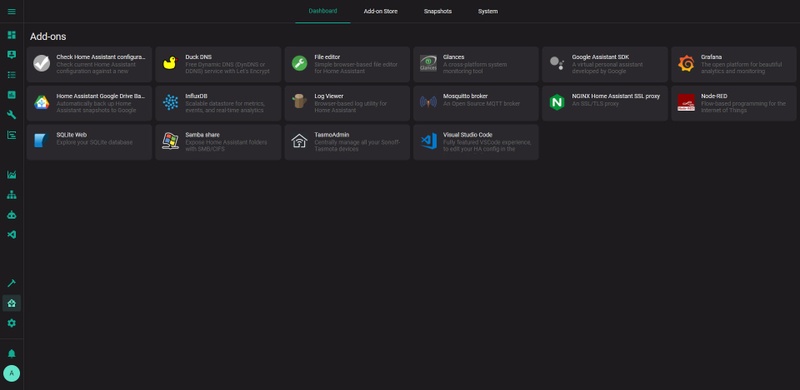This screenshot has width=800, height=390.
Task: Click the TasmoAdmin house icon
Action: click(299, 141)
